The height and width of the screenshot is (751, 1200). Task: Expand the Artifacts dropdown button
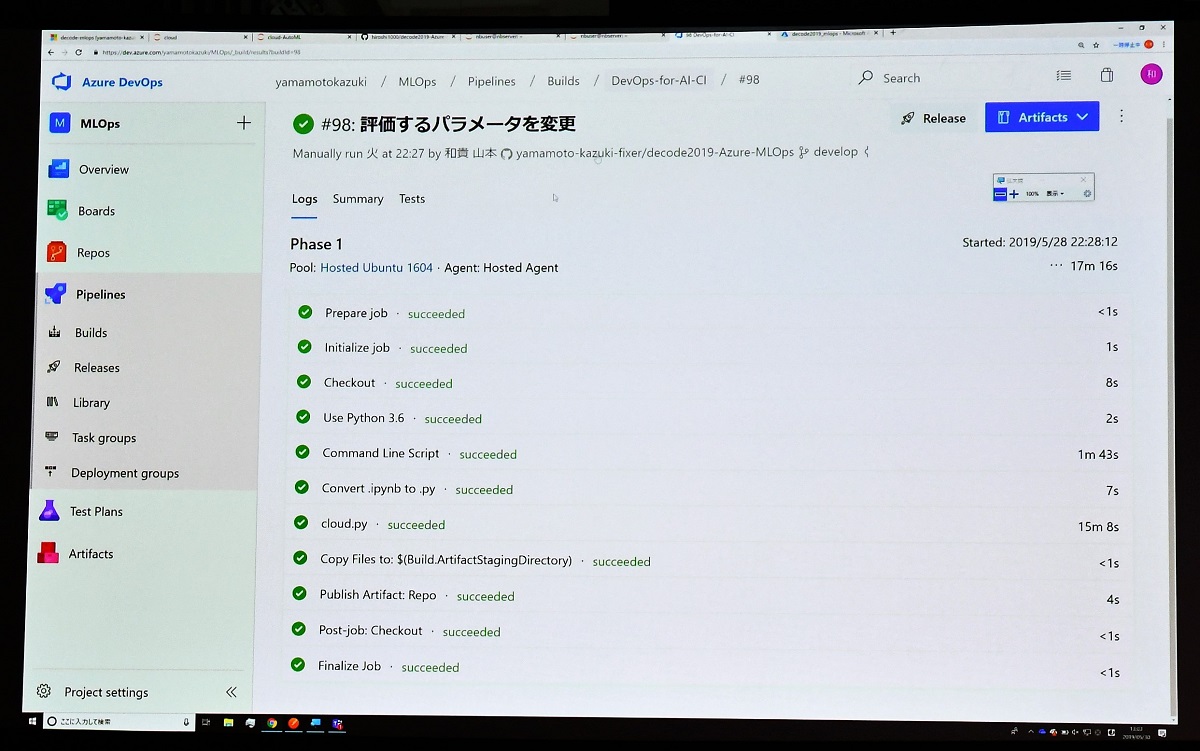(x=1042, y=117)
